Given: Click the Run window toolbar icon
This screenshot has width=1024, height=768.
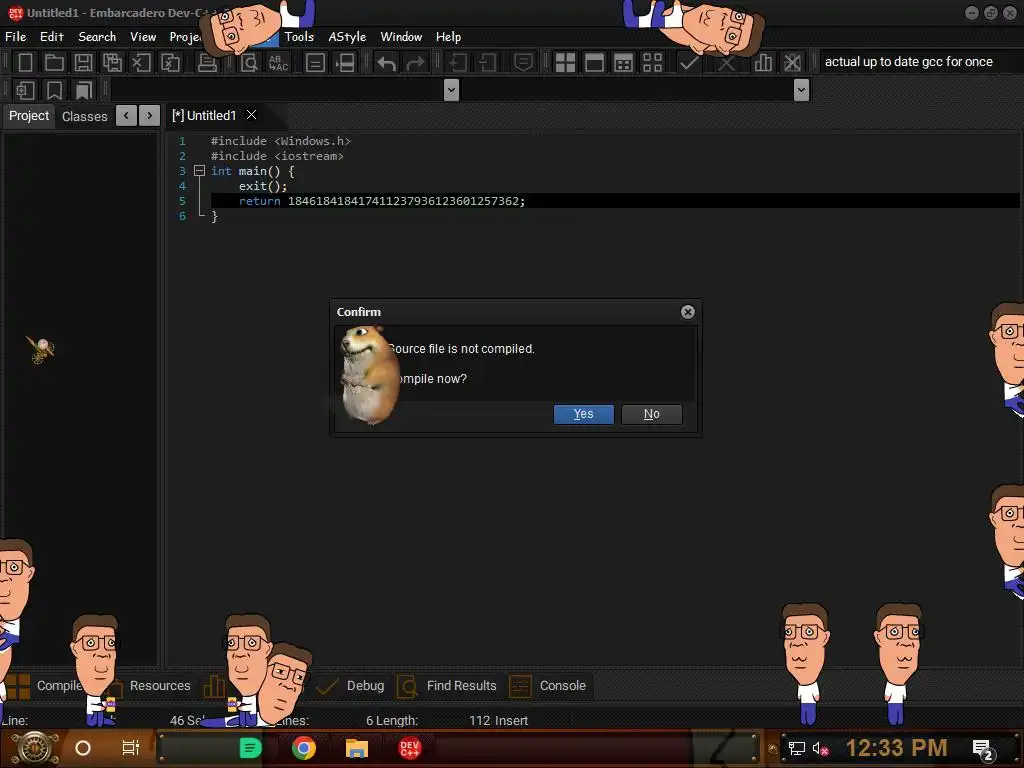Looking at the screenshot, I should click(594, 63).
